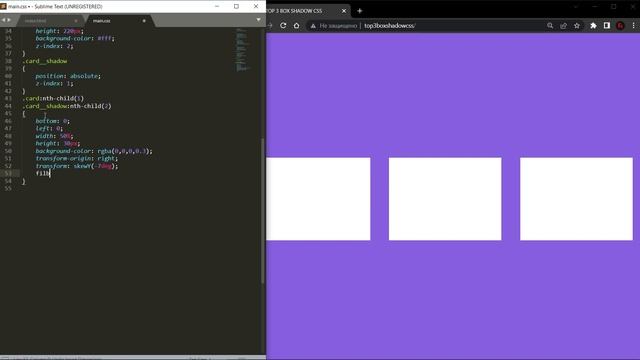Click the rgba background-color line
This screenshot has width=640, height=360.
pyautogui.click(x=94, y=151)
